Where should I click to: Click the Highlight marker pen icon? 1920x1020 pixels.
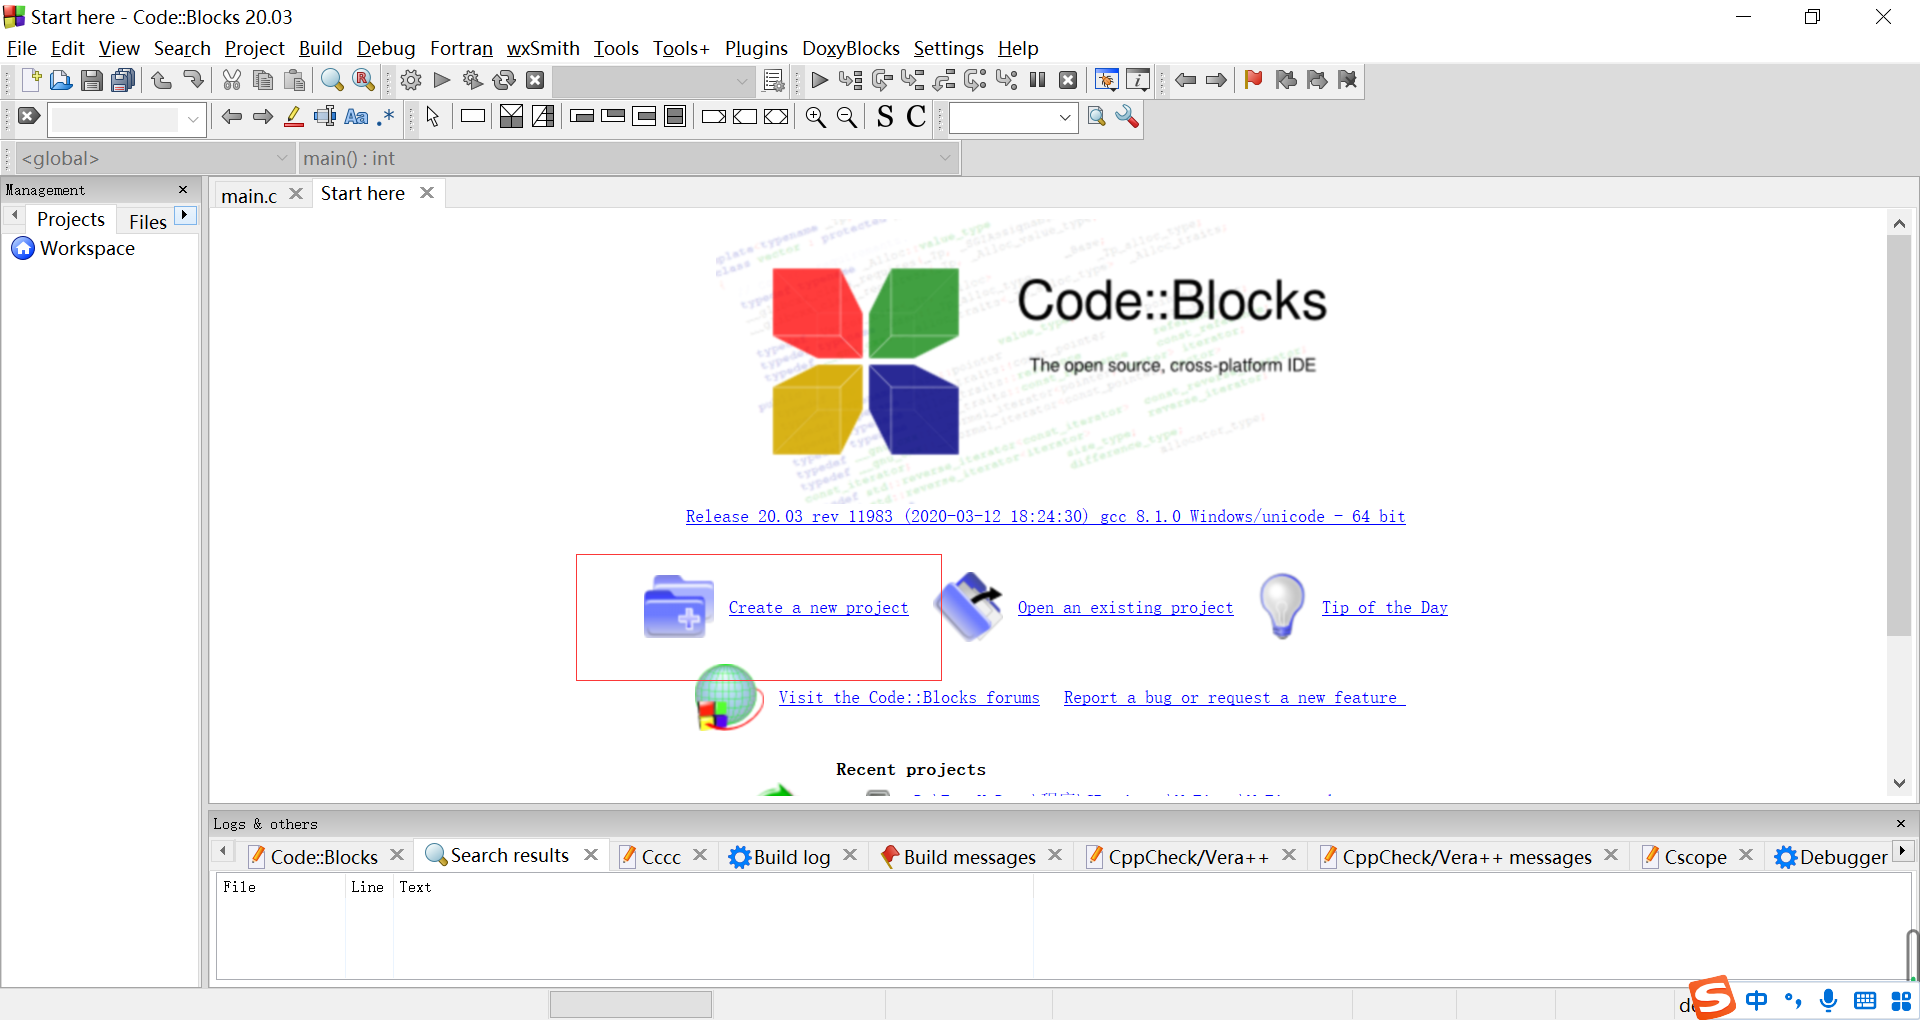pos(293,117)
